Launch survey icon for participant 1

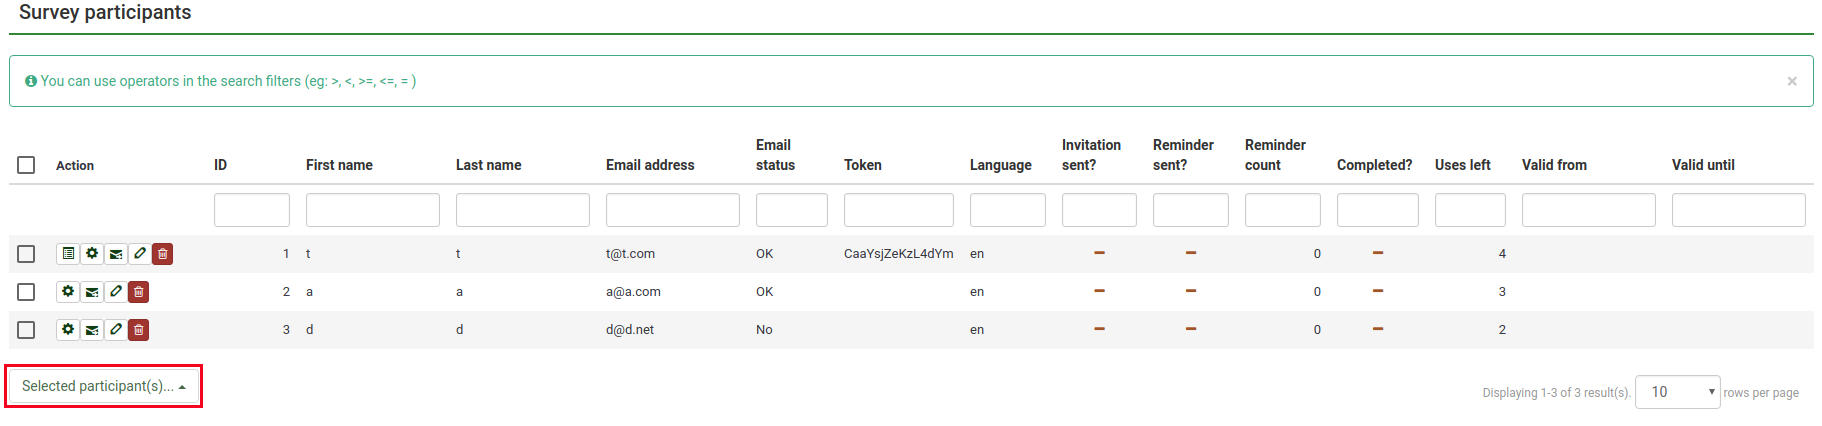coord(68,254)
